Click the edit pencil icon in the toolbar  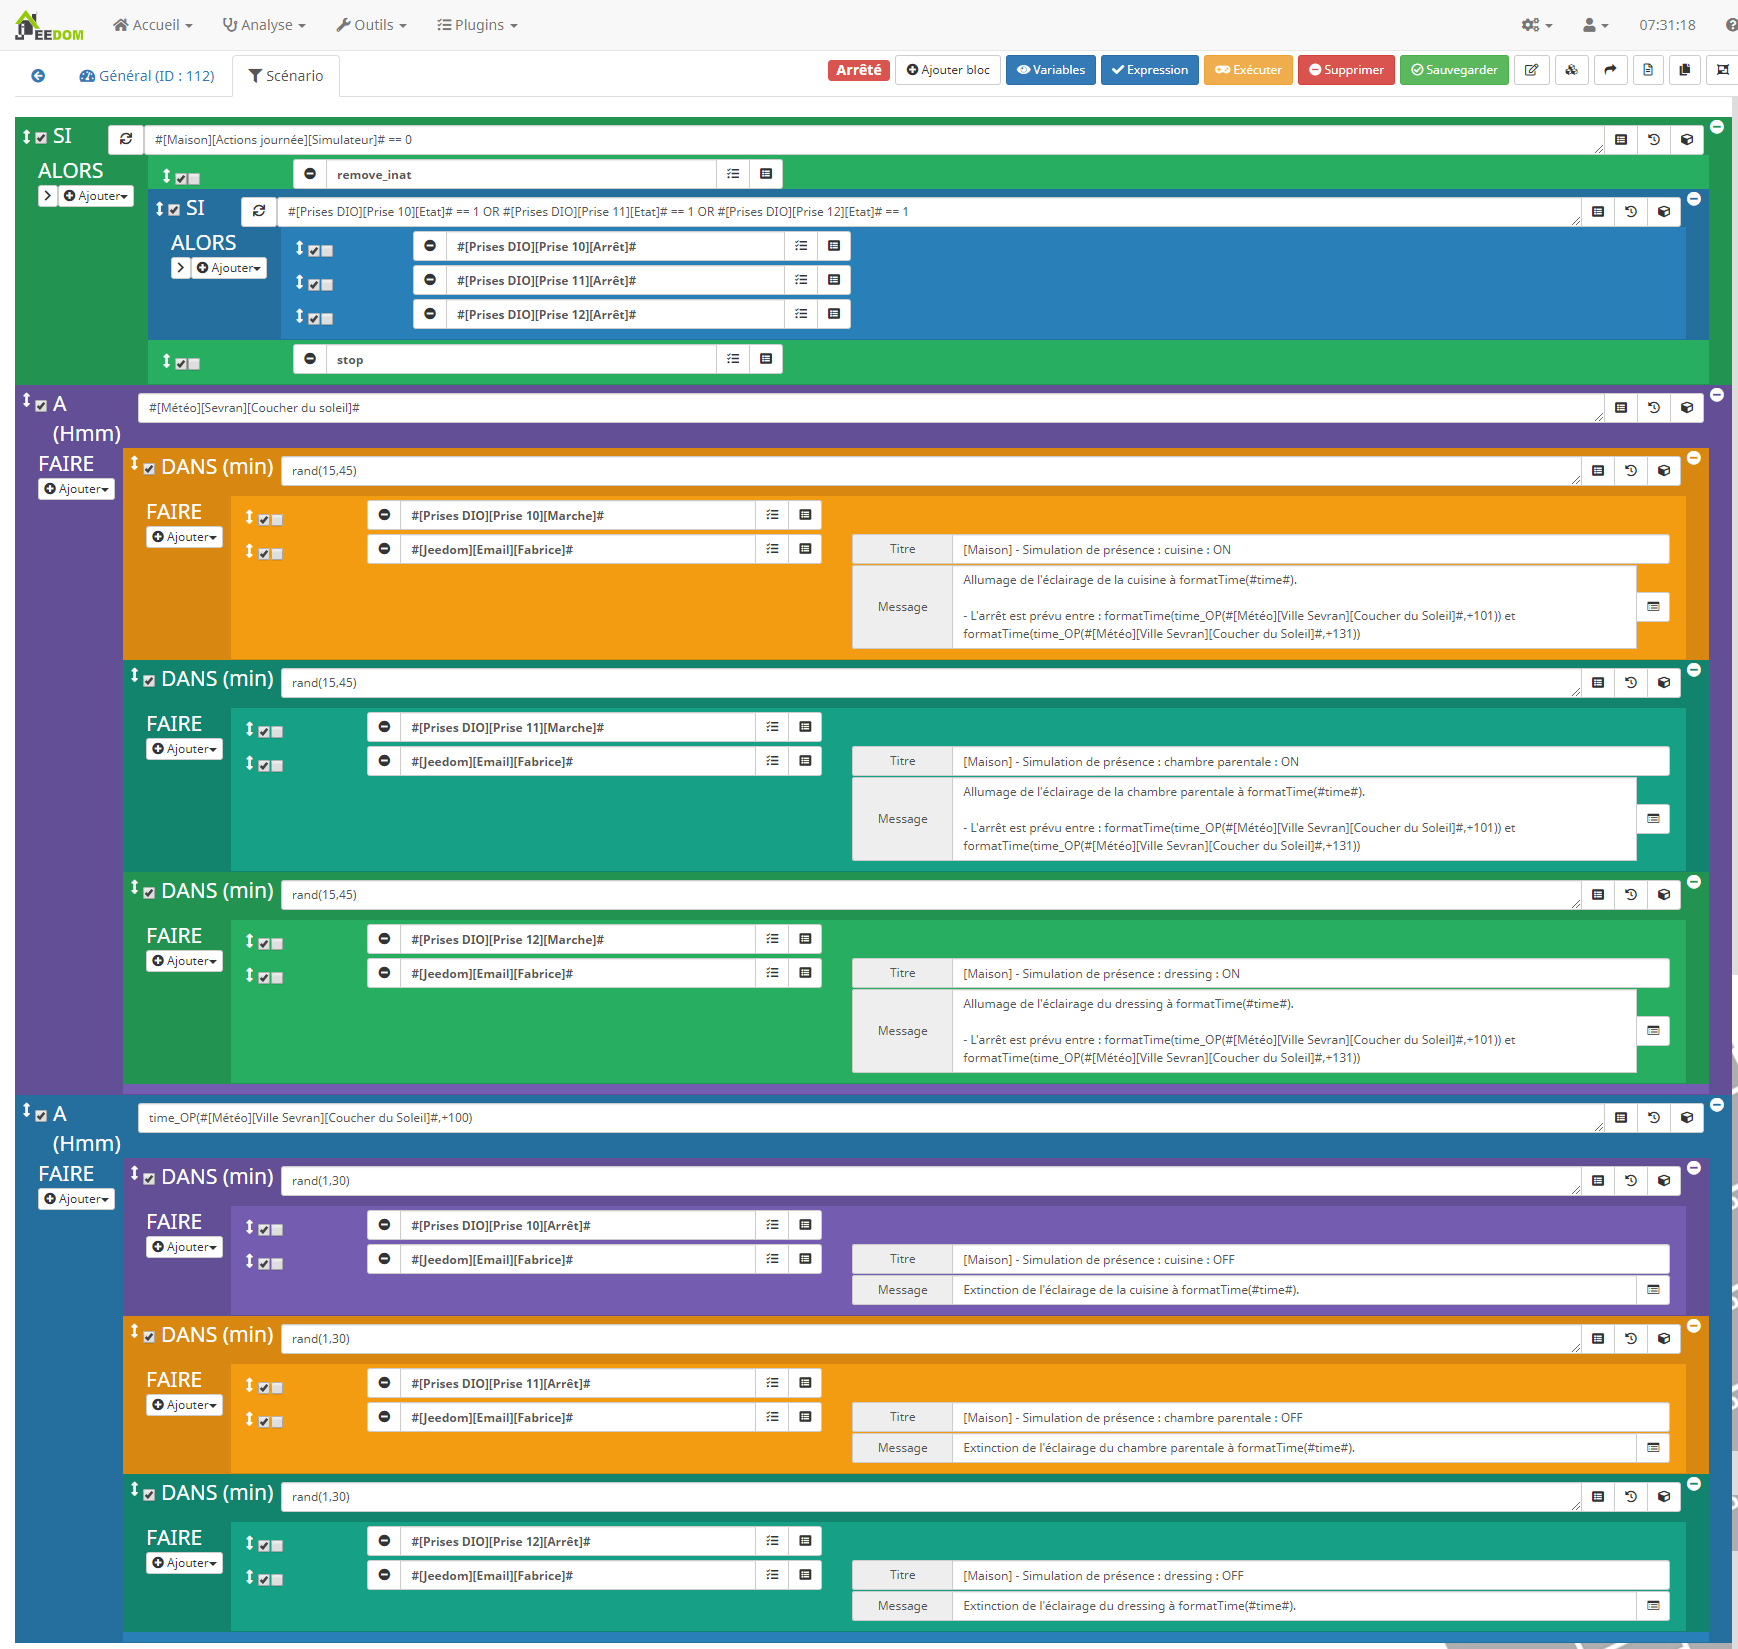click(x=1531, y=70)
